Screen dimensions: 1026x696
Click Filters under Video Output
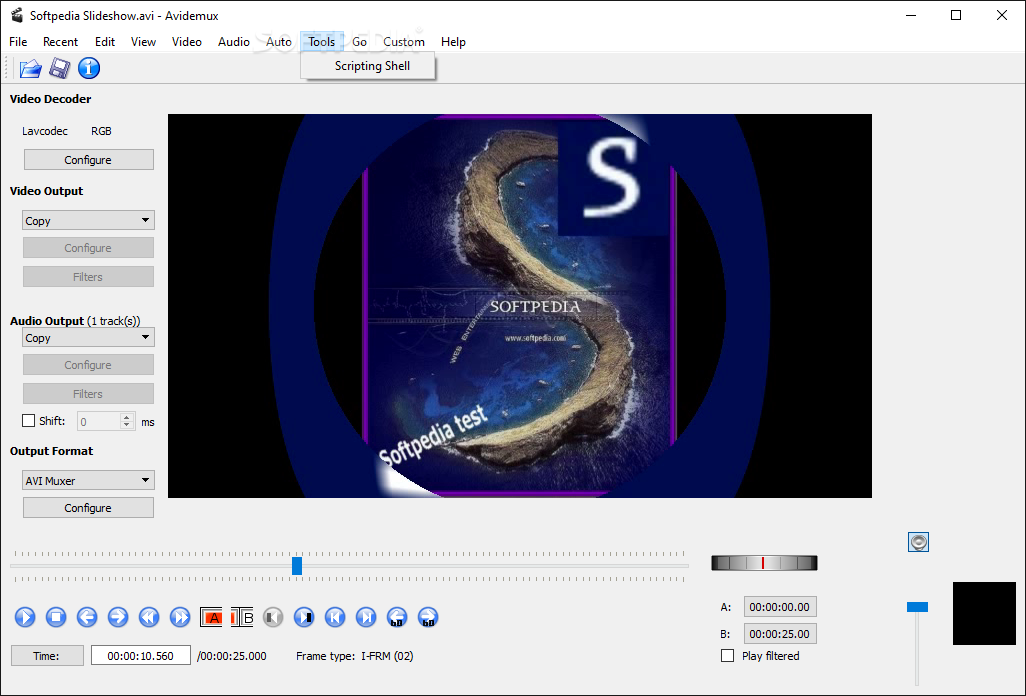coord(88,277)
